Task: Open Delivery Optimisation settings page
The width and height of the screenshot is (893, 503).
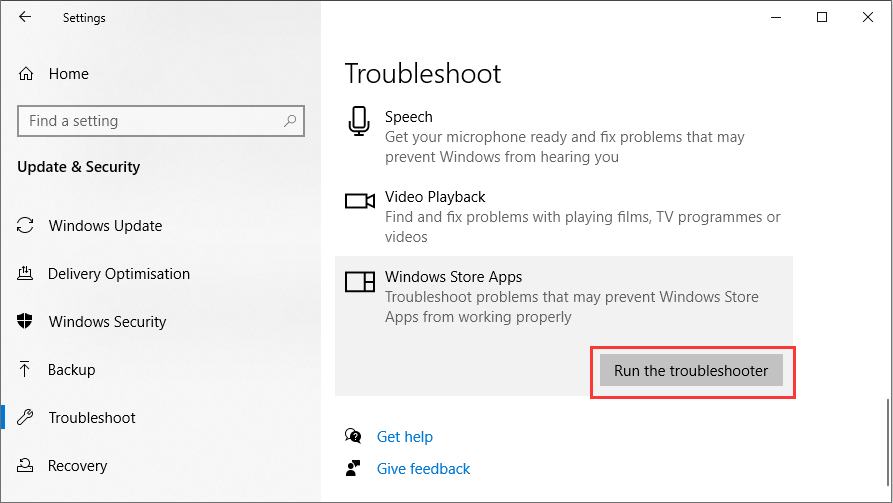Action: pos(119,274)
